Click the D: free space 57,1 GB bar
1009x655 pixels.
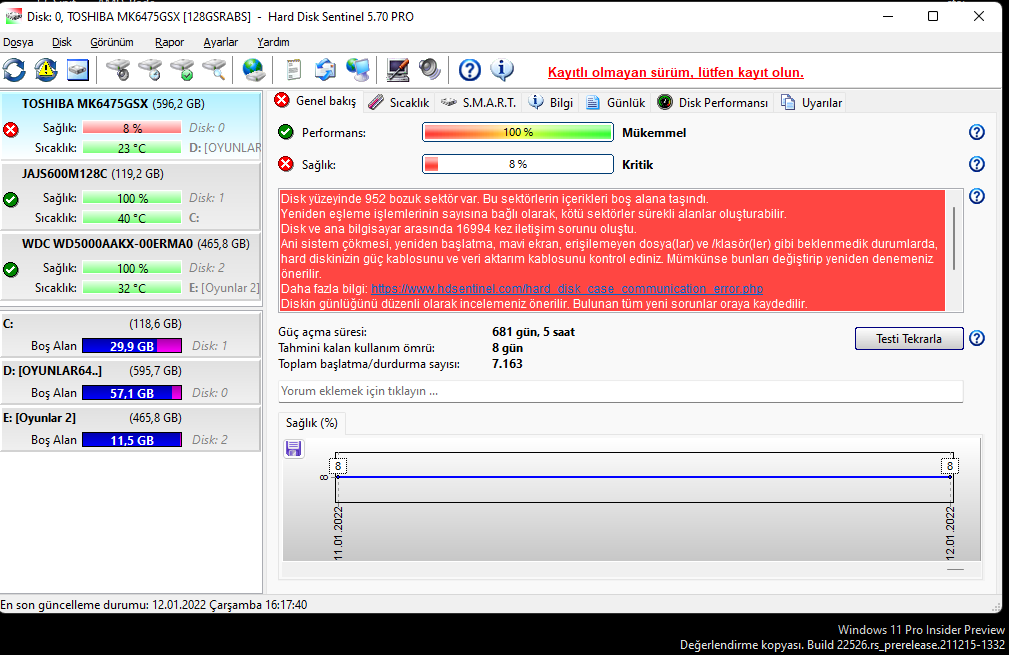[132, 393]
